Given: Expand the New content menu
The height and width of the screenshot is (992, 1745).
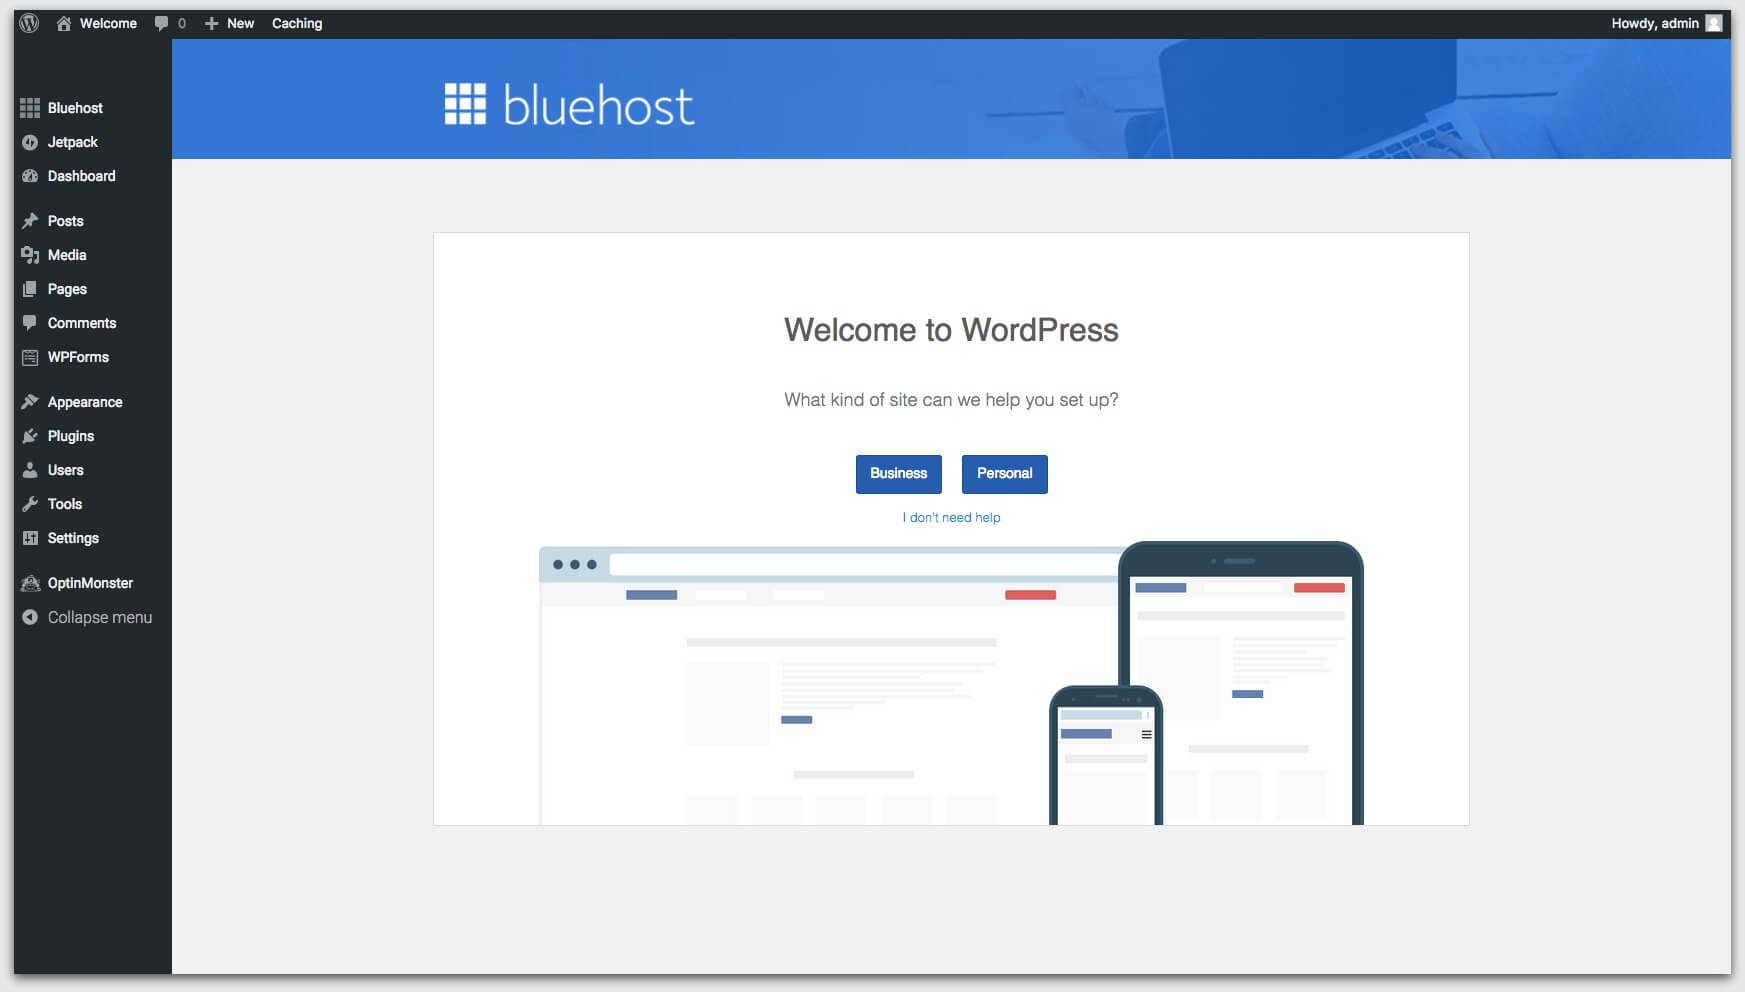Looking at the screenshot, I should (230, 23).
